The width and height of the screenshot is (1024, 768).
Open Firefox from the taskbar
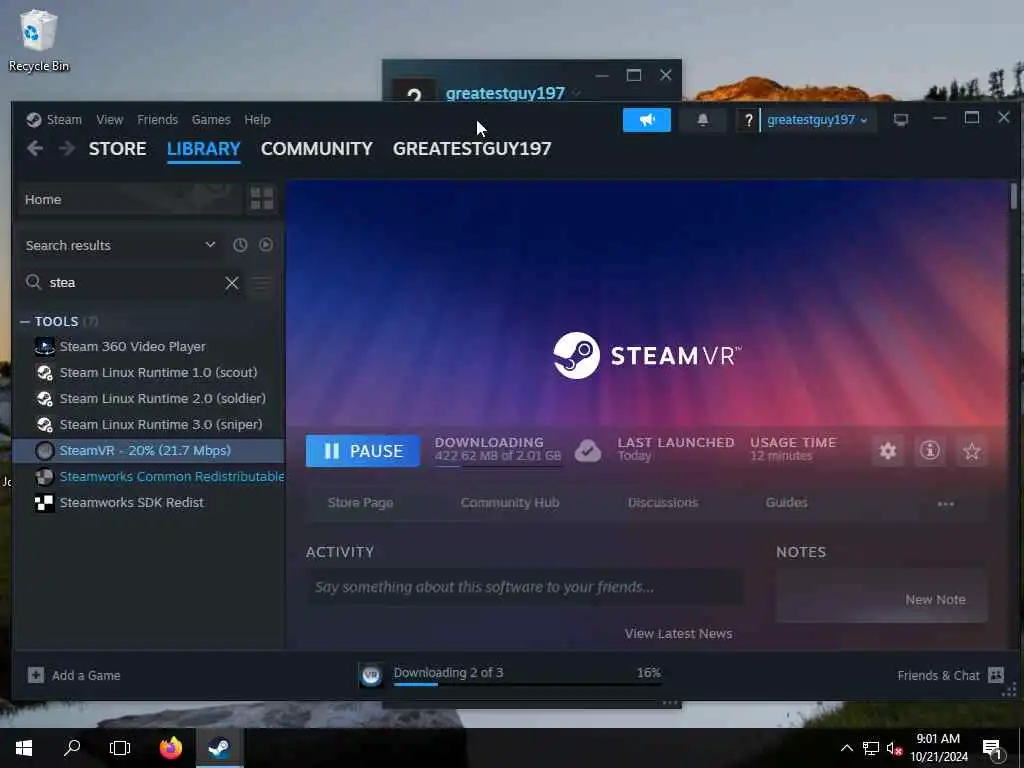click(x=171, y=748)
